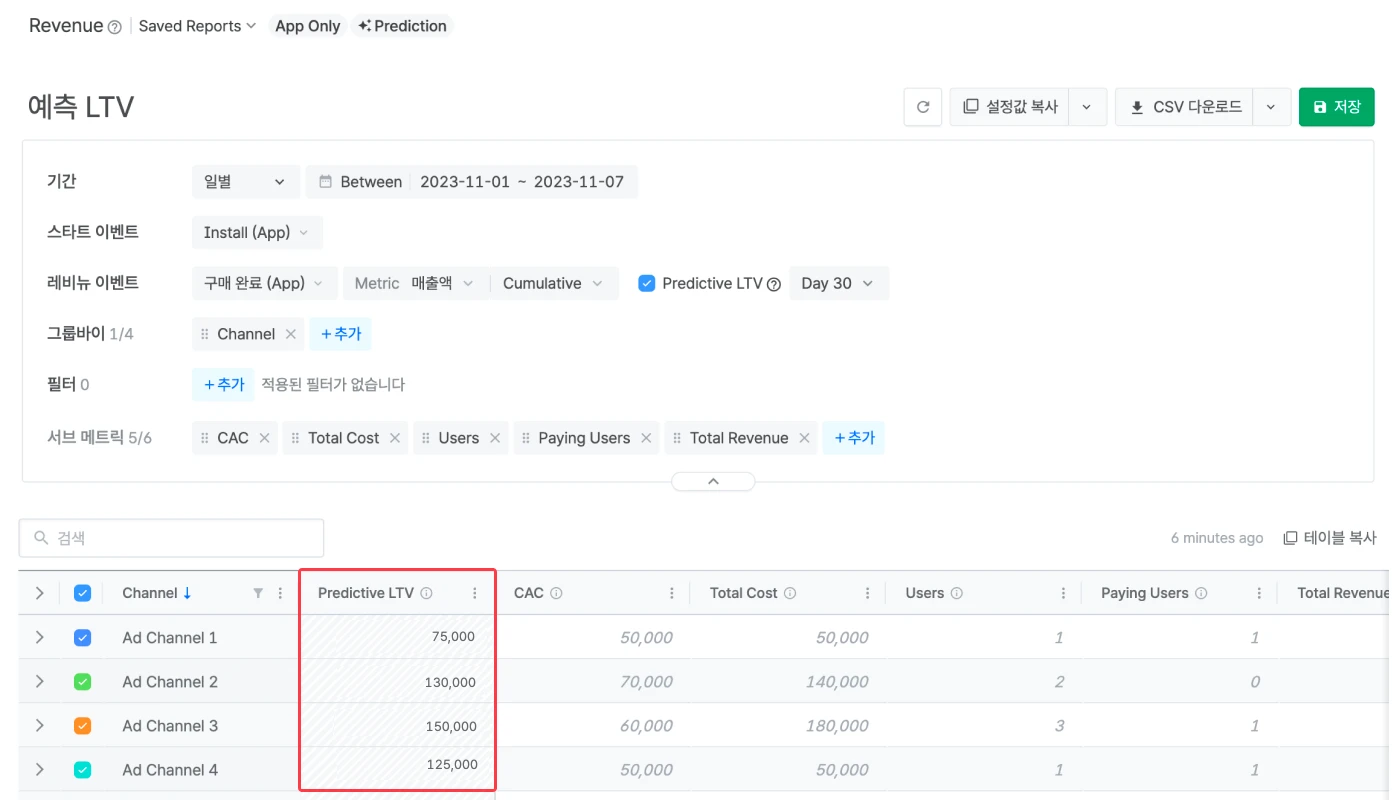
Task: Expand the Ad Channel 1 row
Action: pyautogui.click(x=39, y=638)
